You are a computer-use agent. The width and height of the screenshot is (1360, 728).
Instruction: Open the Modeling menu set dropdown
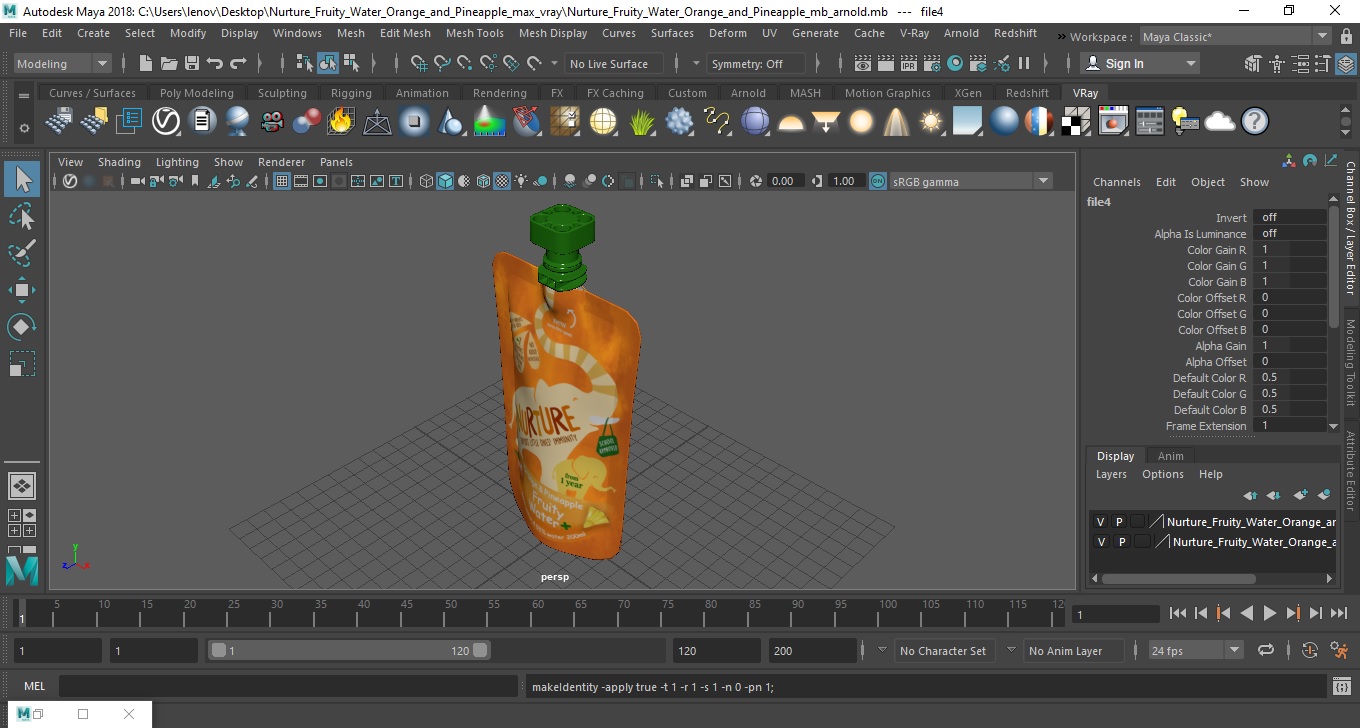62,63
